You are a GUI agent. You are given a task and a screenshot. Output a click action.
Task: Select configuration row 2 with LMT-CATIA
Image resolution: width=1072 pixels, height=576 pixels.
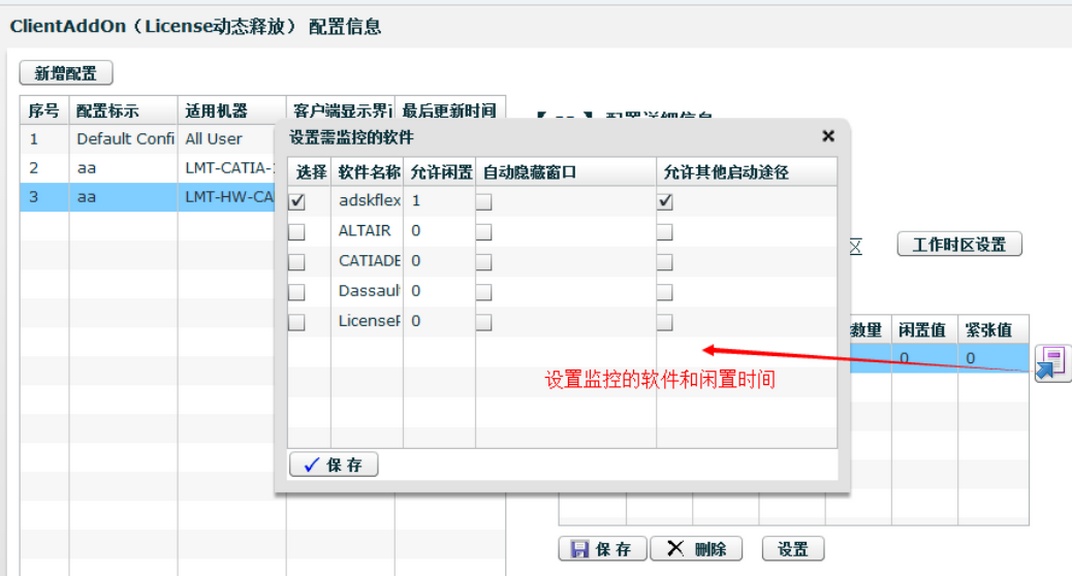click(150, 168)
